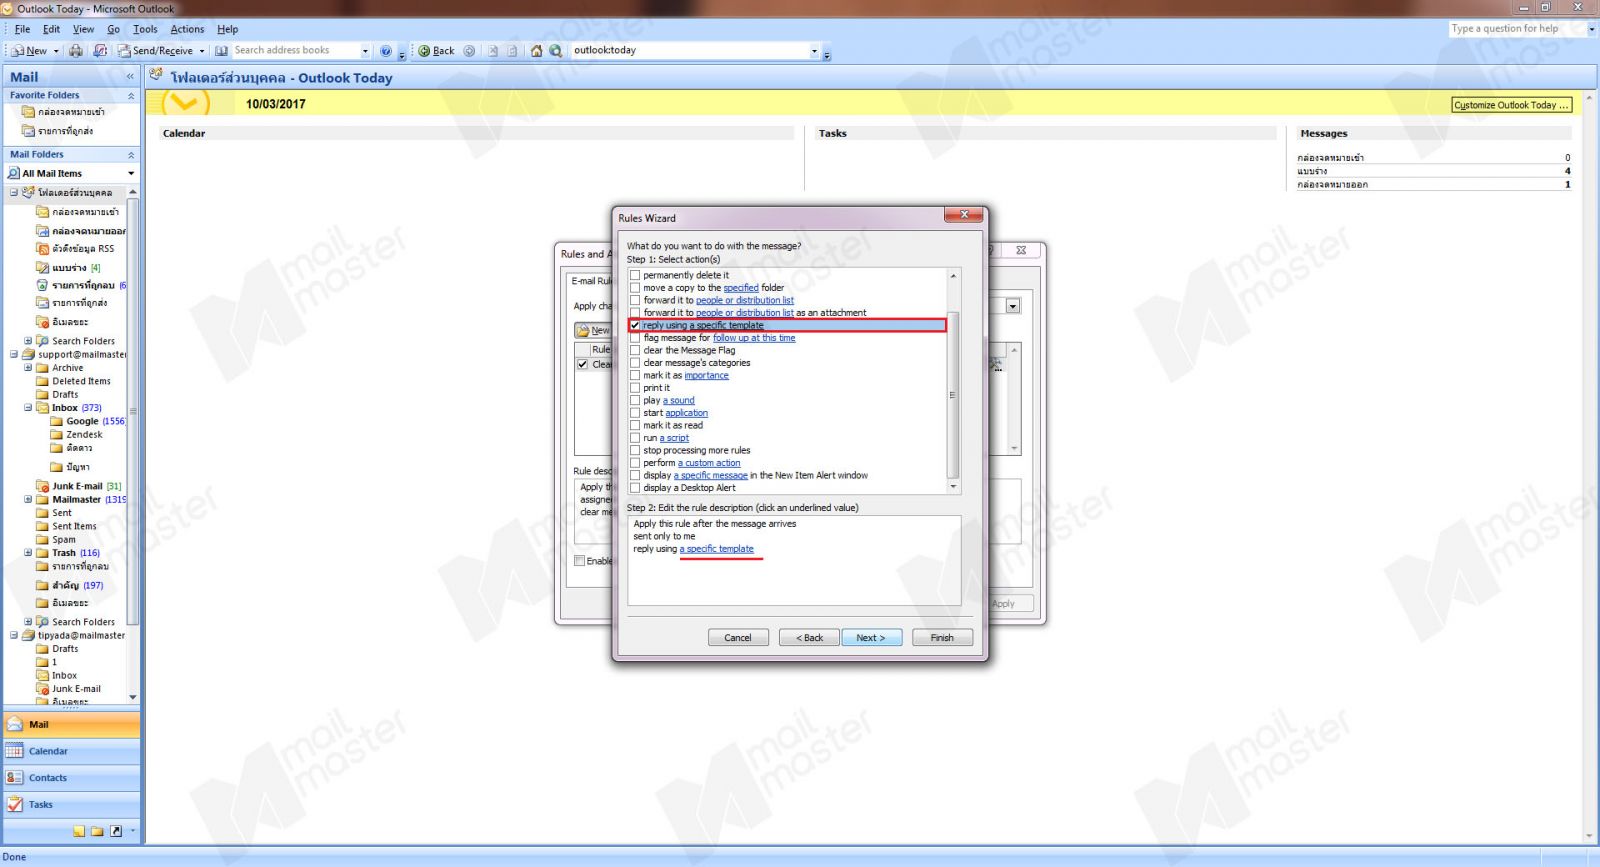This screenshot has width=1600, height=867.
Task: Click Finish in Rules Wizard
Action: [942, 638]
